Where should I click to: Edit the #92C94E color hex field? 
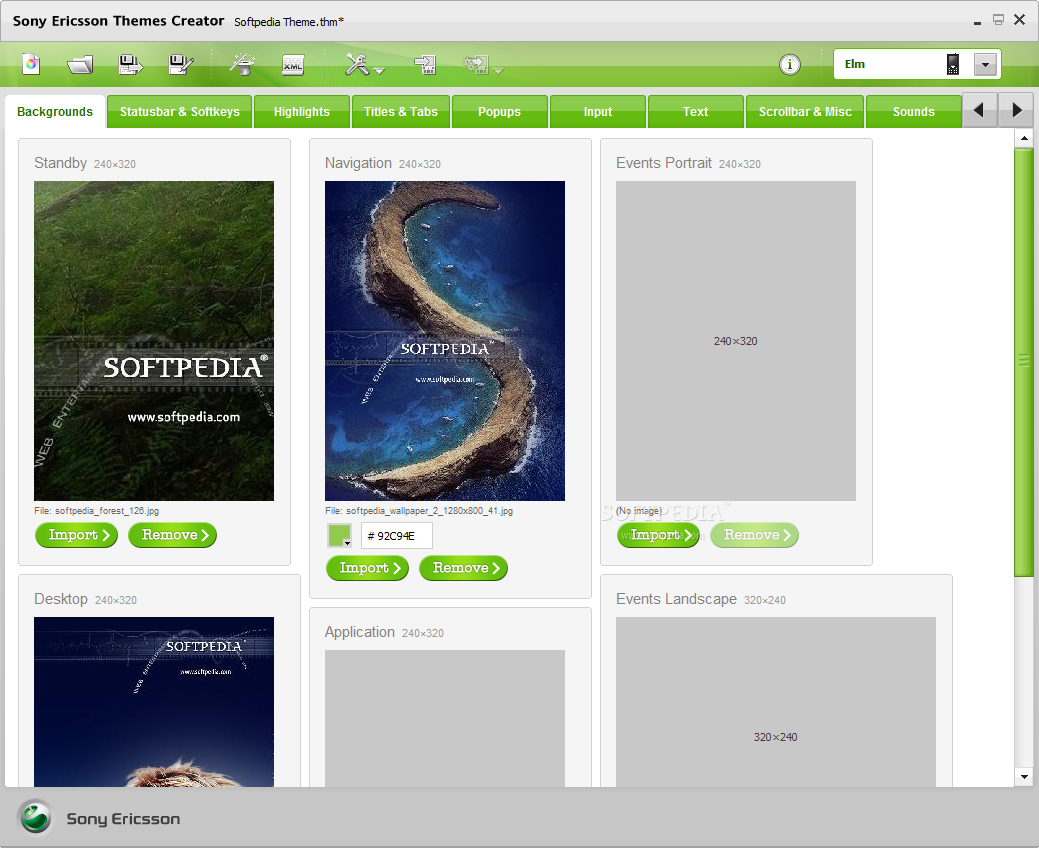click(397, 536)
